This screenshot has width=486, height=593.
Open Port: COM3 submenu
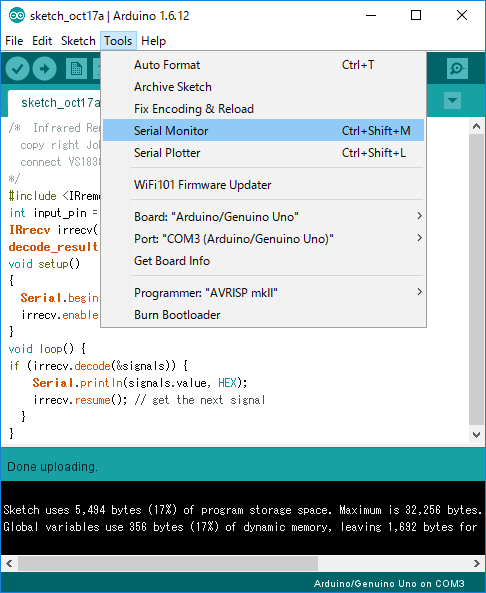(x=263, y=239)
